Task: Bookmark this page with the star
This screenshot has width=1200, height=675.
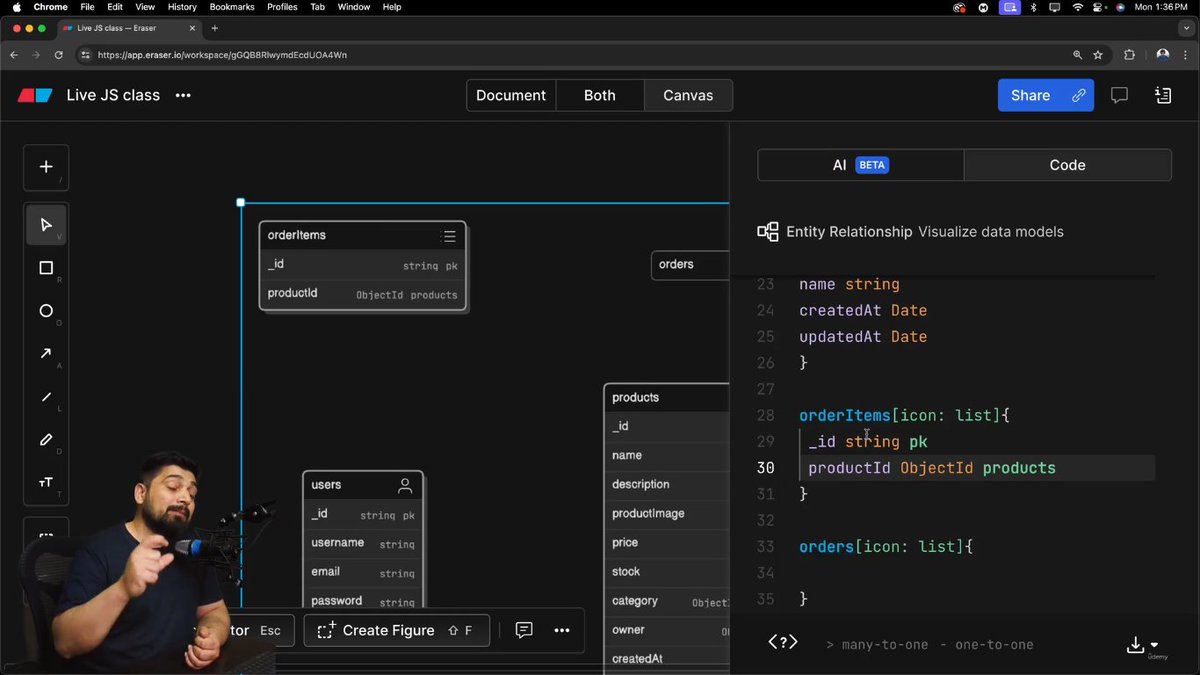Action: (x=1098, y=55)
